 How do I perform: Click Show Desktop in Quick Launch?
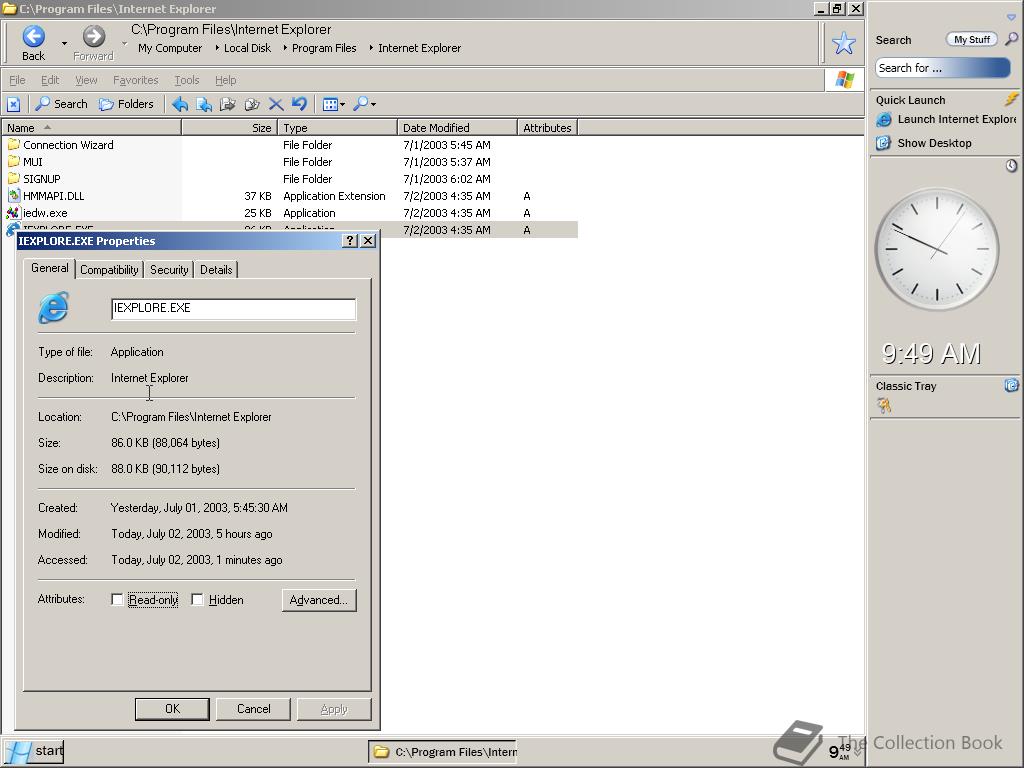[x=923, y=143]
